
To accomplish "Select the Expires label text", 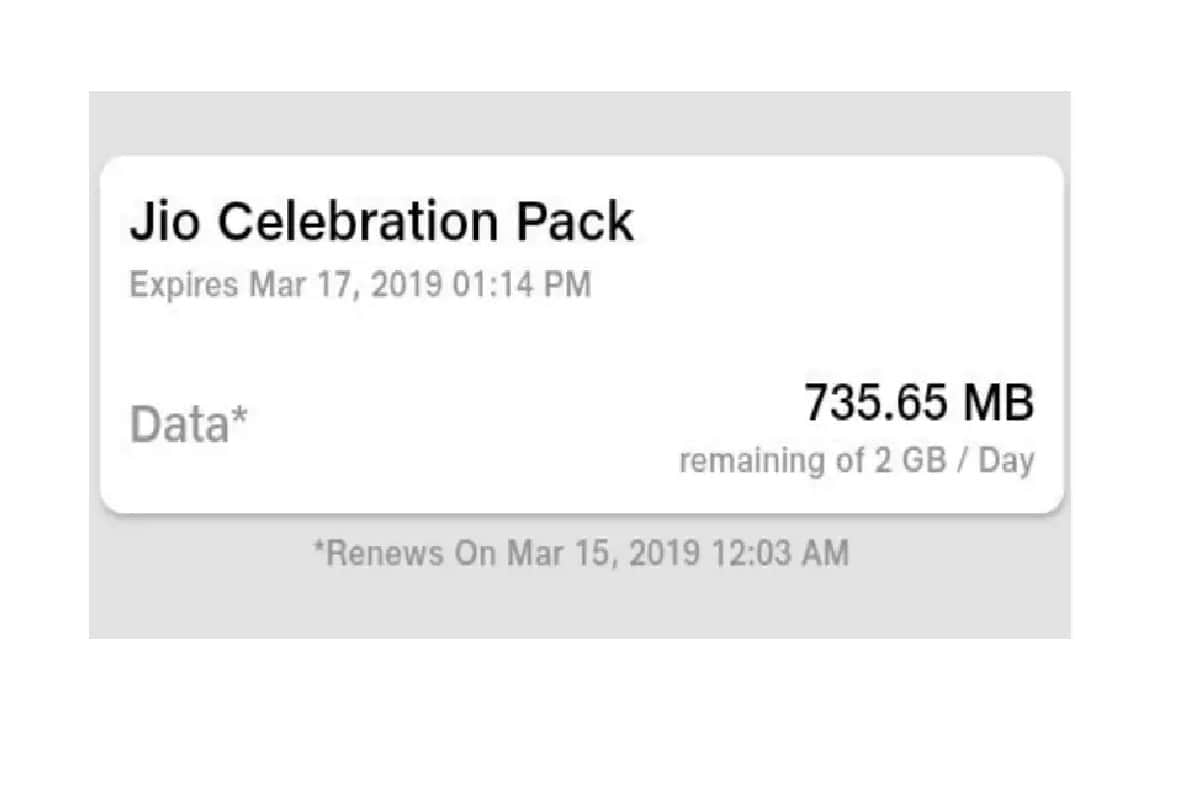I will pyautogui.click(x=182, y=284).
